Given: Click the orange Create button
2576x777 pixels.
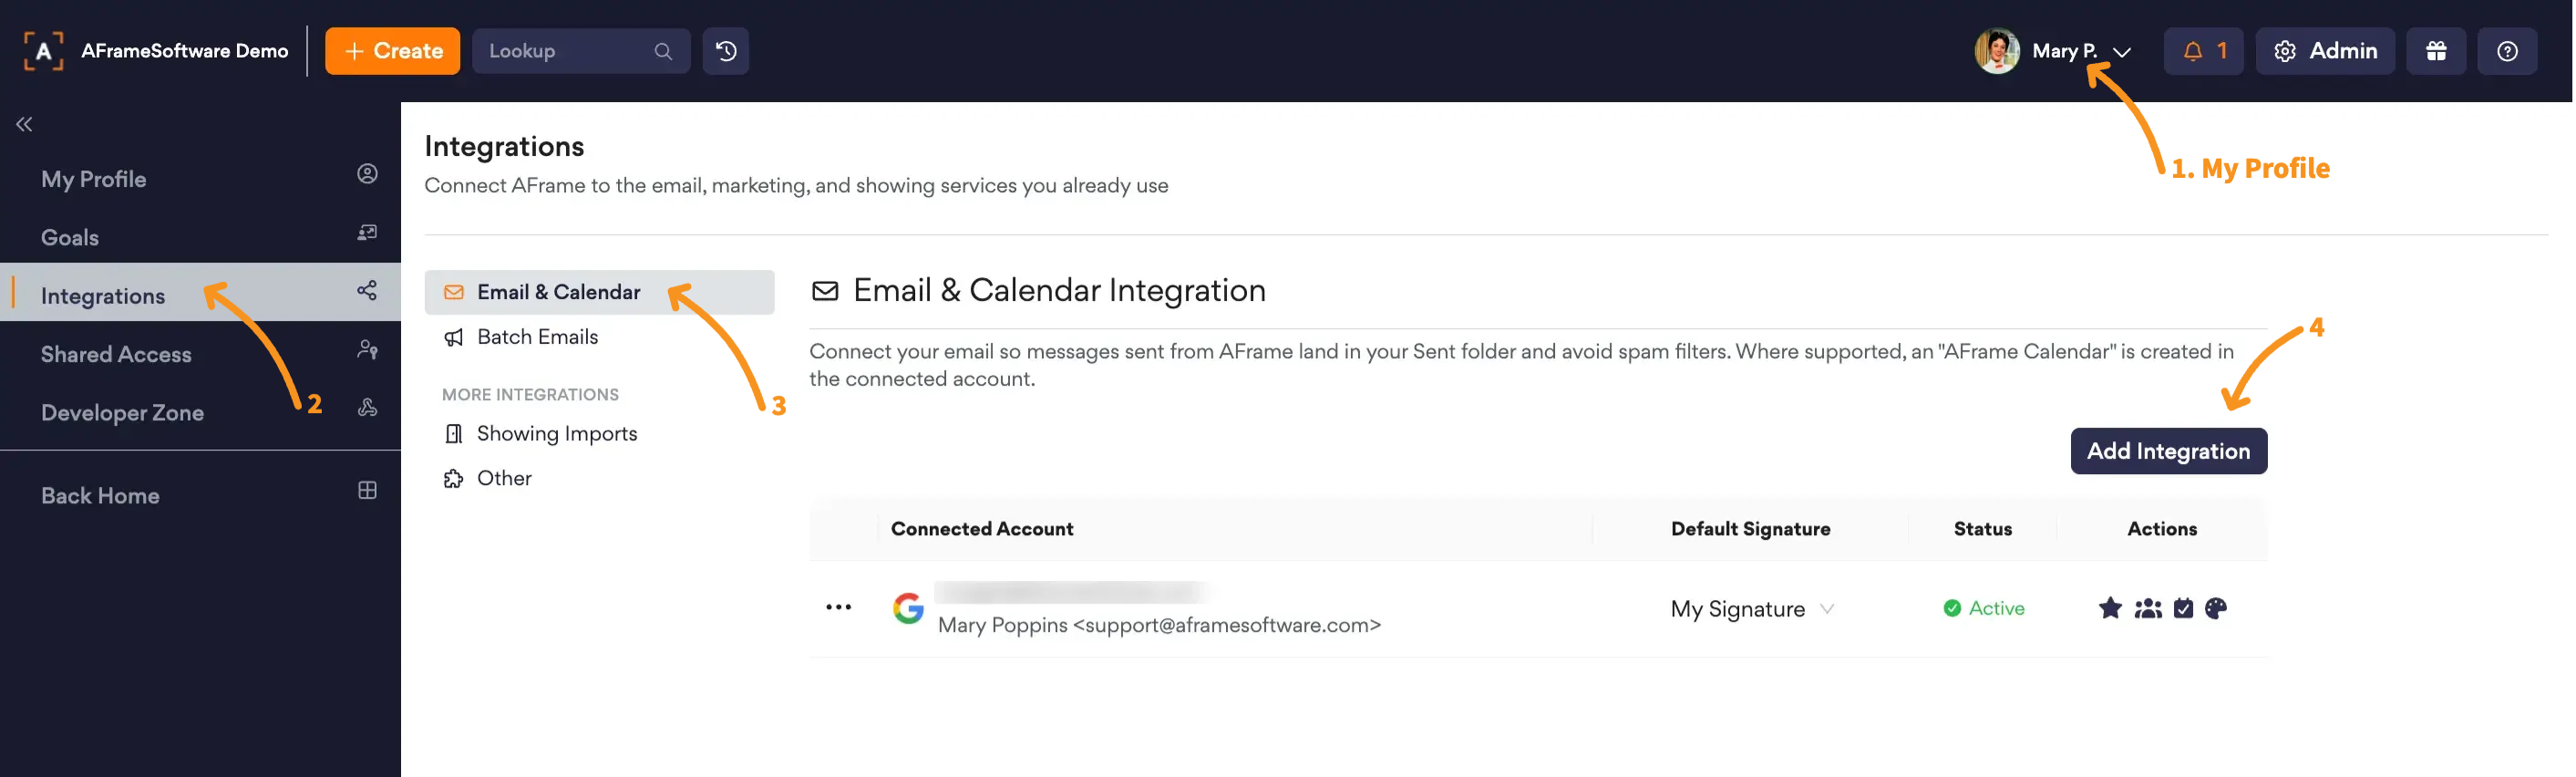Looking at the screenshot, I should click(392, 51).
